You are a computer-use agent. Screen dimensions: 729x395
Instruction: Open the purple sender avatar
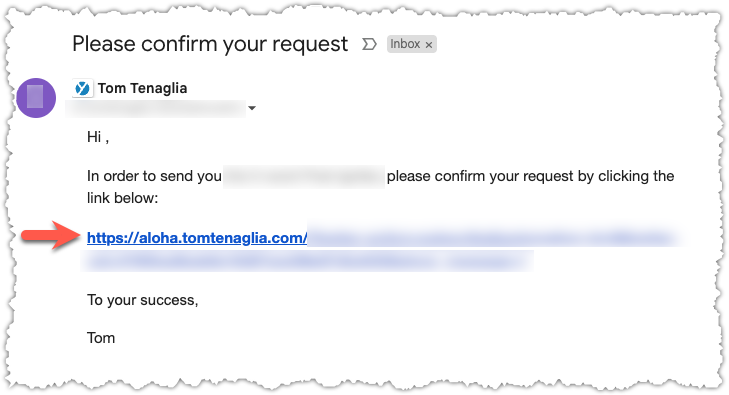tap(36, 98)
